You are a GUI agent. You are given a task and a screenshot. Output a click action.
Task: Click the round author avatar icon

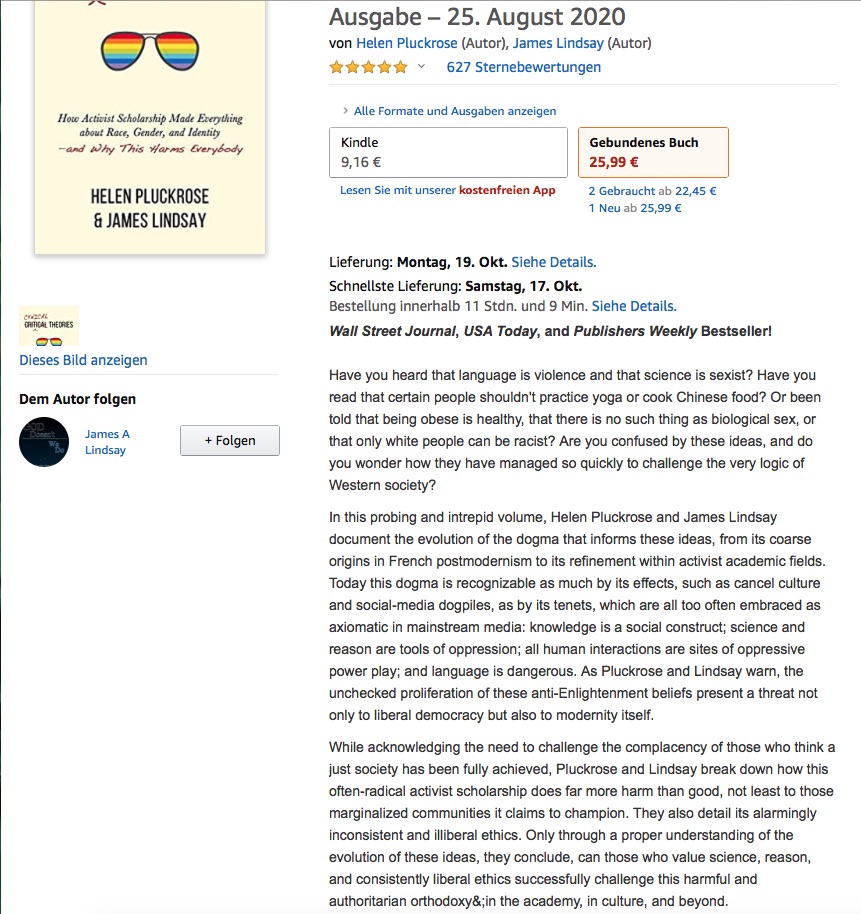coord(44,442)
